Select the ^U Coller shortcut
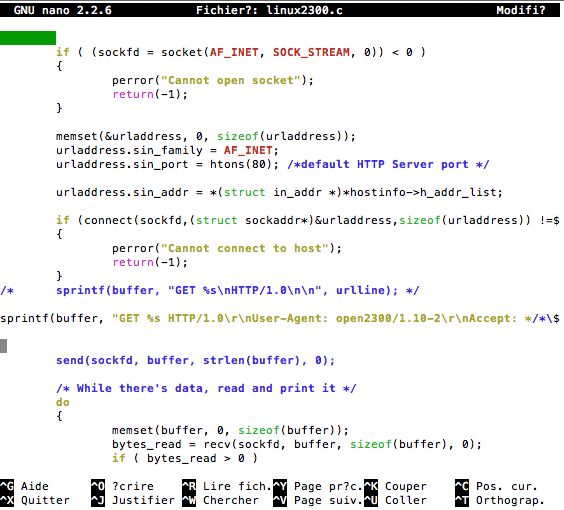 (x=395, y=500)
